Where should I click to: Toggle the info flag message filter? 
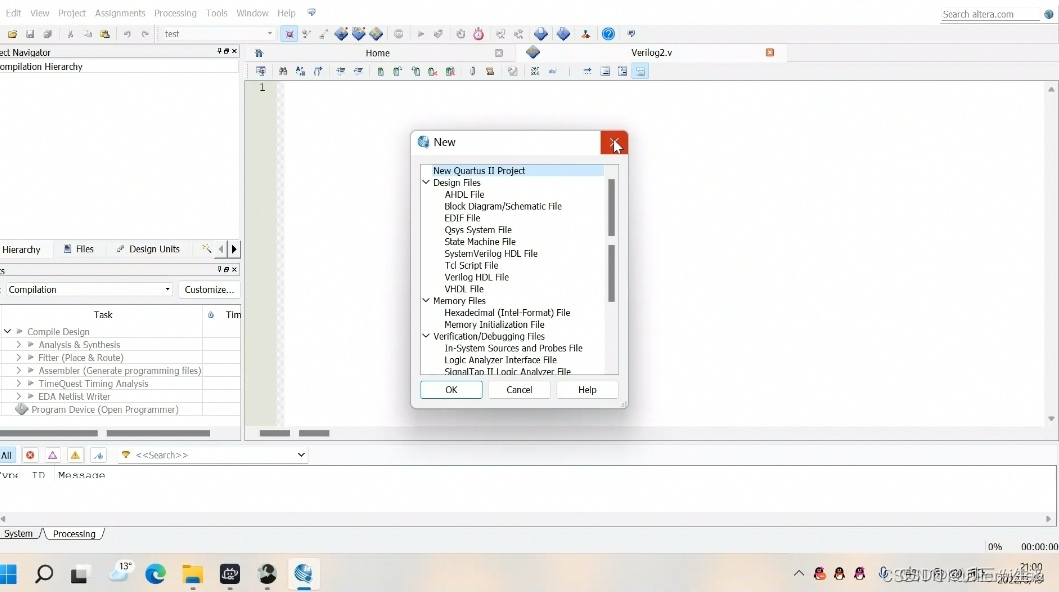click(99, 455)
